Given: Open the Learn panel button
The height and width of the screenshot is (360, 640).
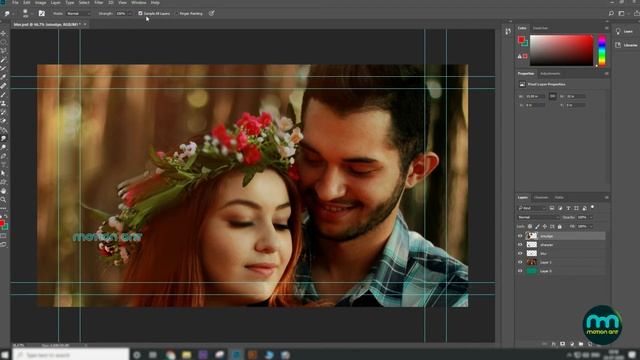Looking at the screenshot, I should point(625,31).
